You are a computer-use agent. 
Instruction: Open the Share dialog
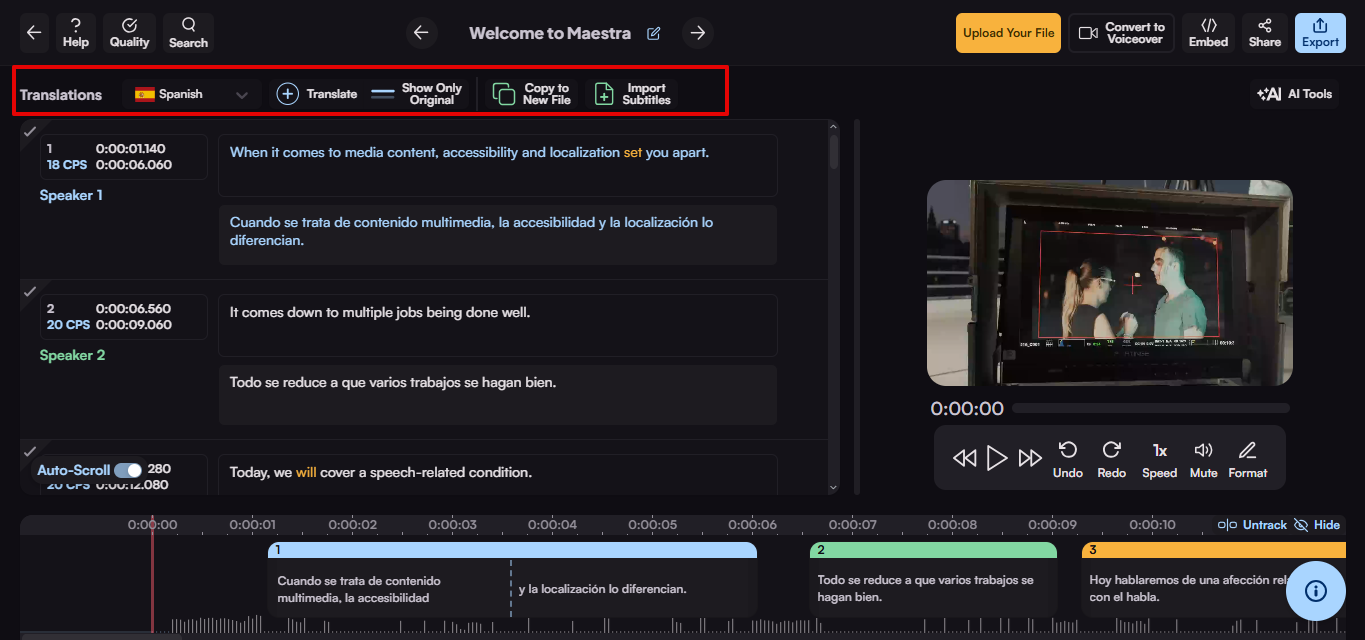click(x=1264, y=33)
